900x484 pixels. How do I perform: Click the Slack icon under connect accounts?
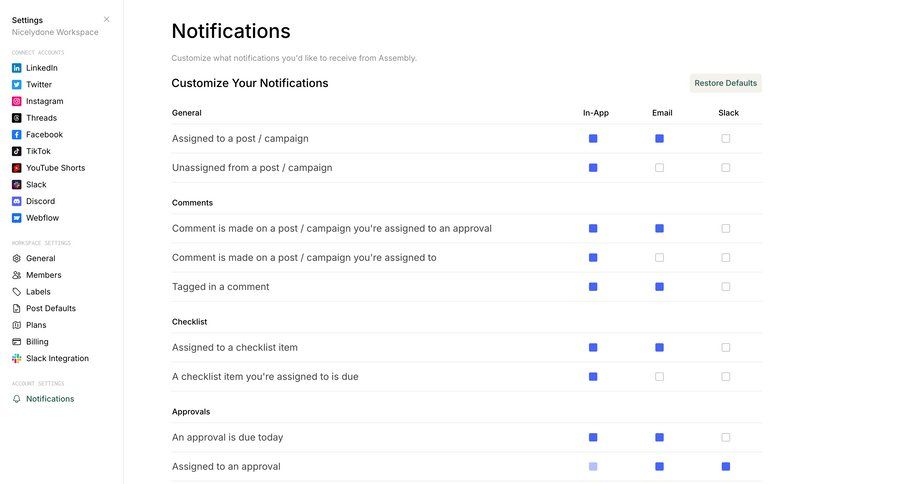tap(17, 184)
